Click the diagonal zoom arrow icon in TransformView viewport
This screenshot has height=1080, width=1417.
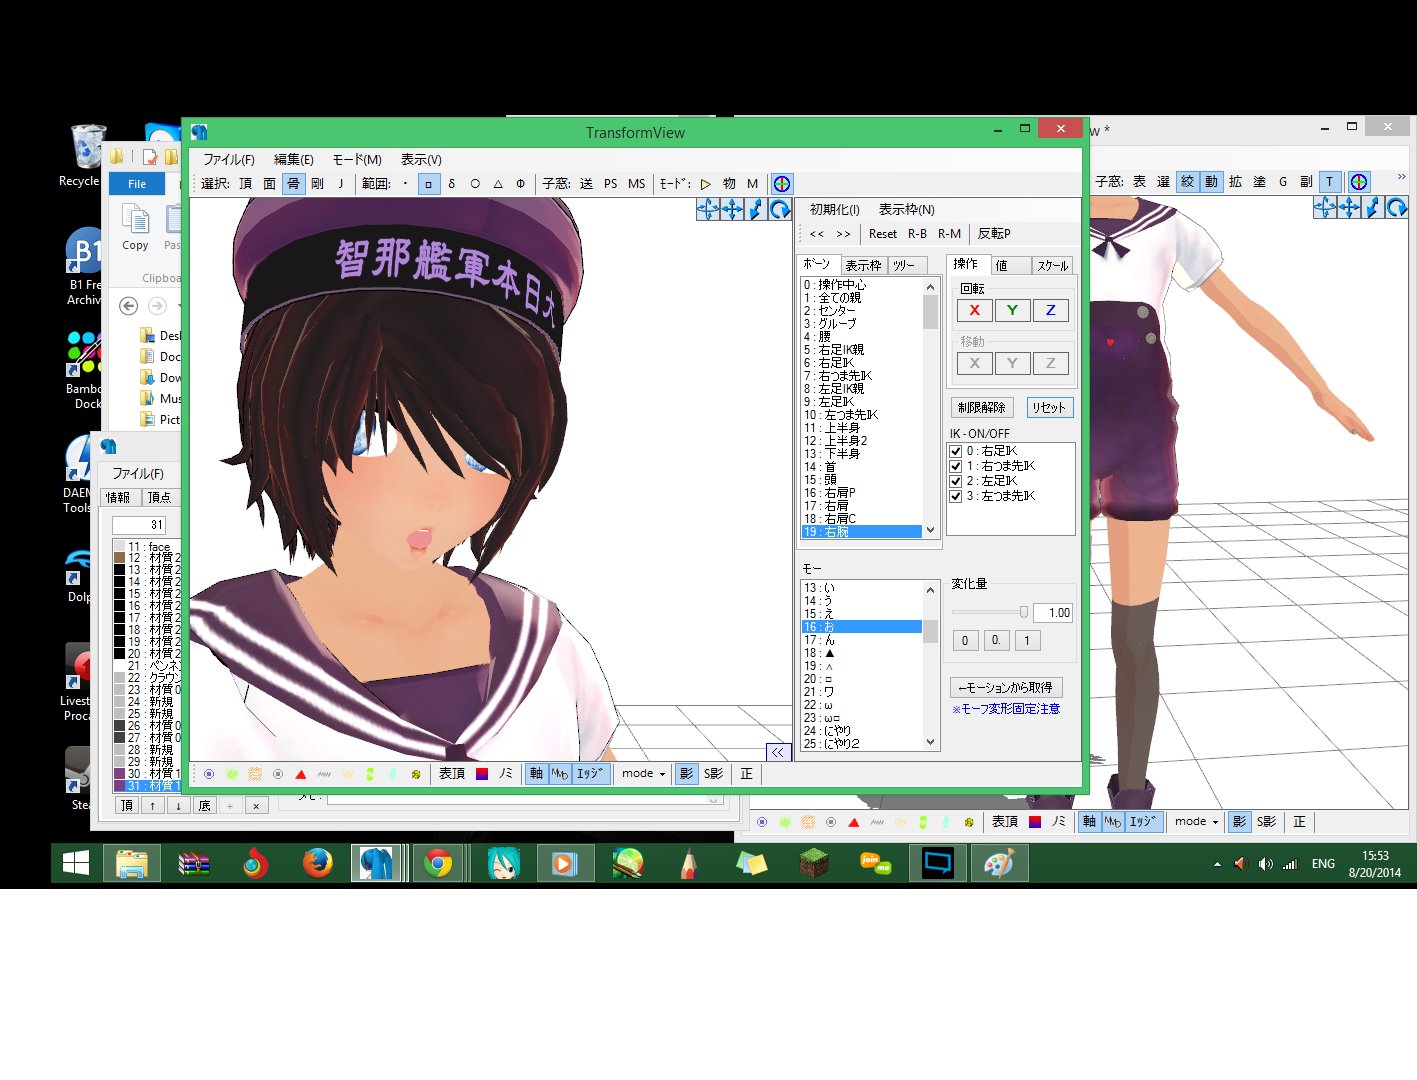click(756, 209)
